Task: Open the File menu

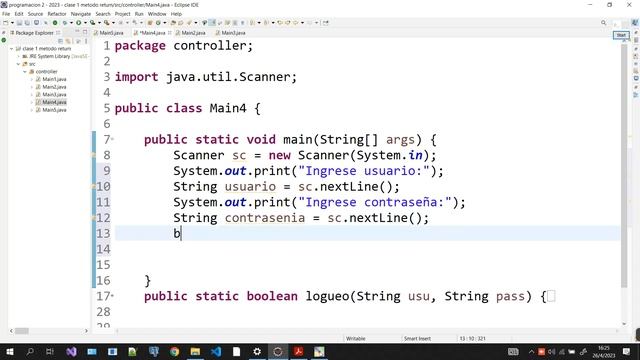Action: click(6, 14)
